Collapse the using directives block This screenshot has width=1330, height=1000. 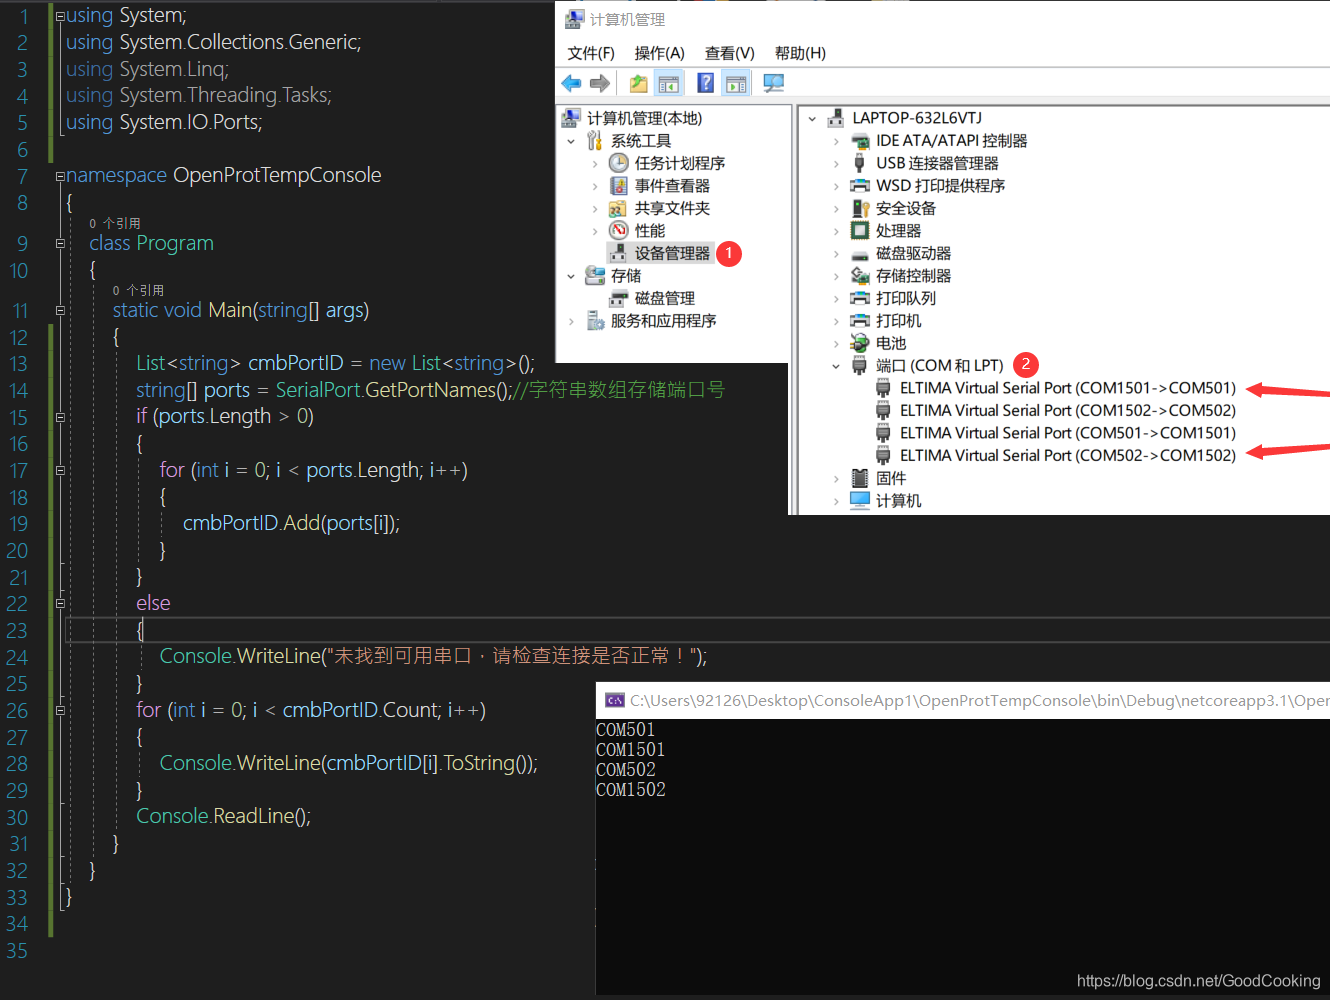[60, 16]
